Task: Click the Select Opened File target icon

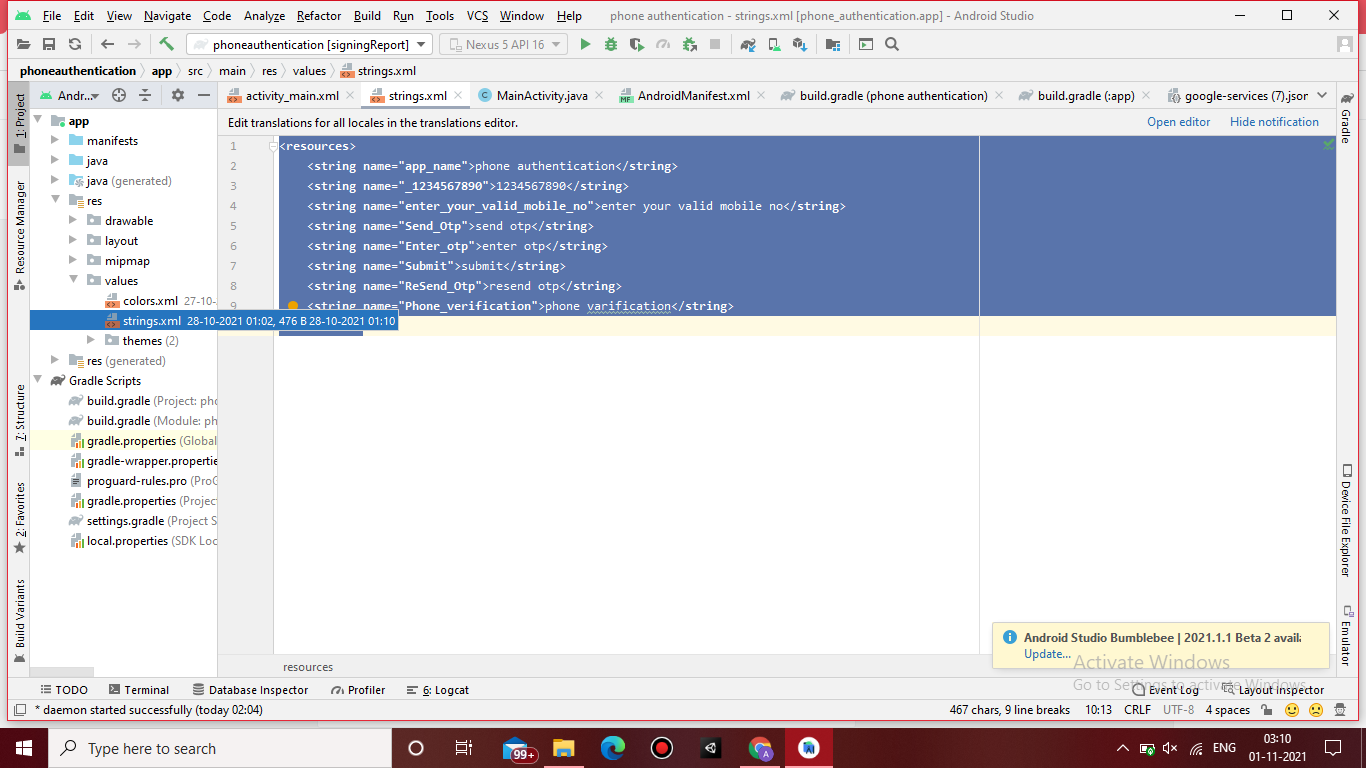Action: point(119,95)
